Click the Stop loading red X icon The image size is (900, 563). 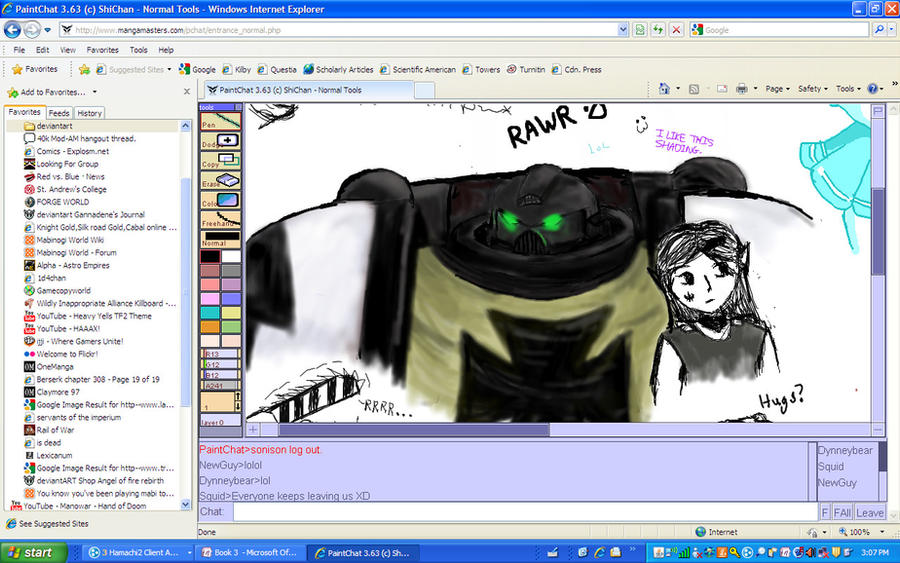tap(676, 30)
